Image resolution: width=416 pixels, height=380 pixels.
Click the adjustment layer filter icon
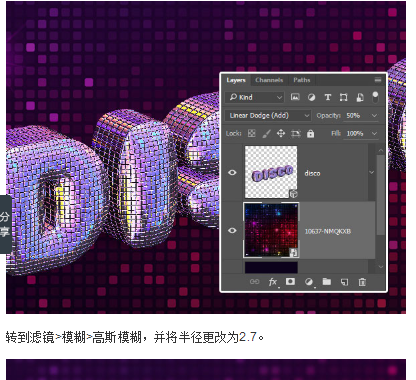click(x=311, y=97)
